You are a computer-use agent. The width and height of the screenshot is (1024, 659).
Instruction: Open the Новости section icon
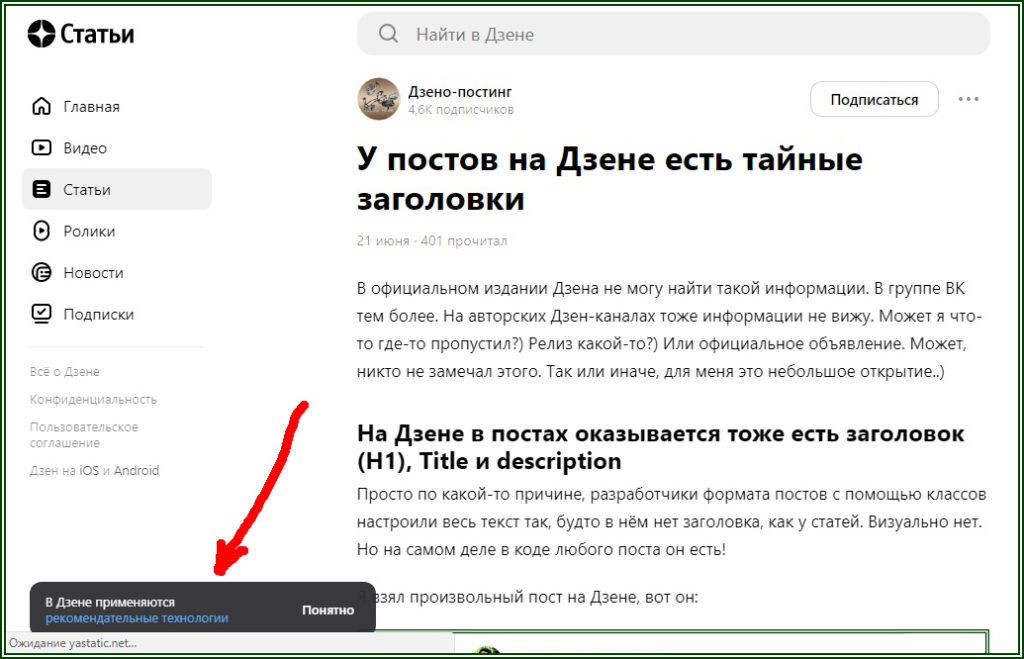41,272
